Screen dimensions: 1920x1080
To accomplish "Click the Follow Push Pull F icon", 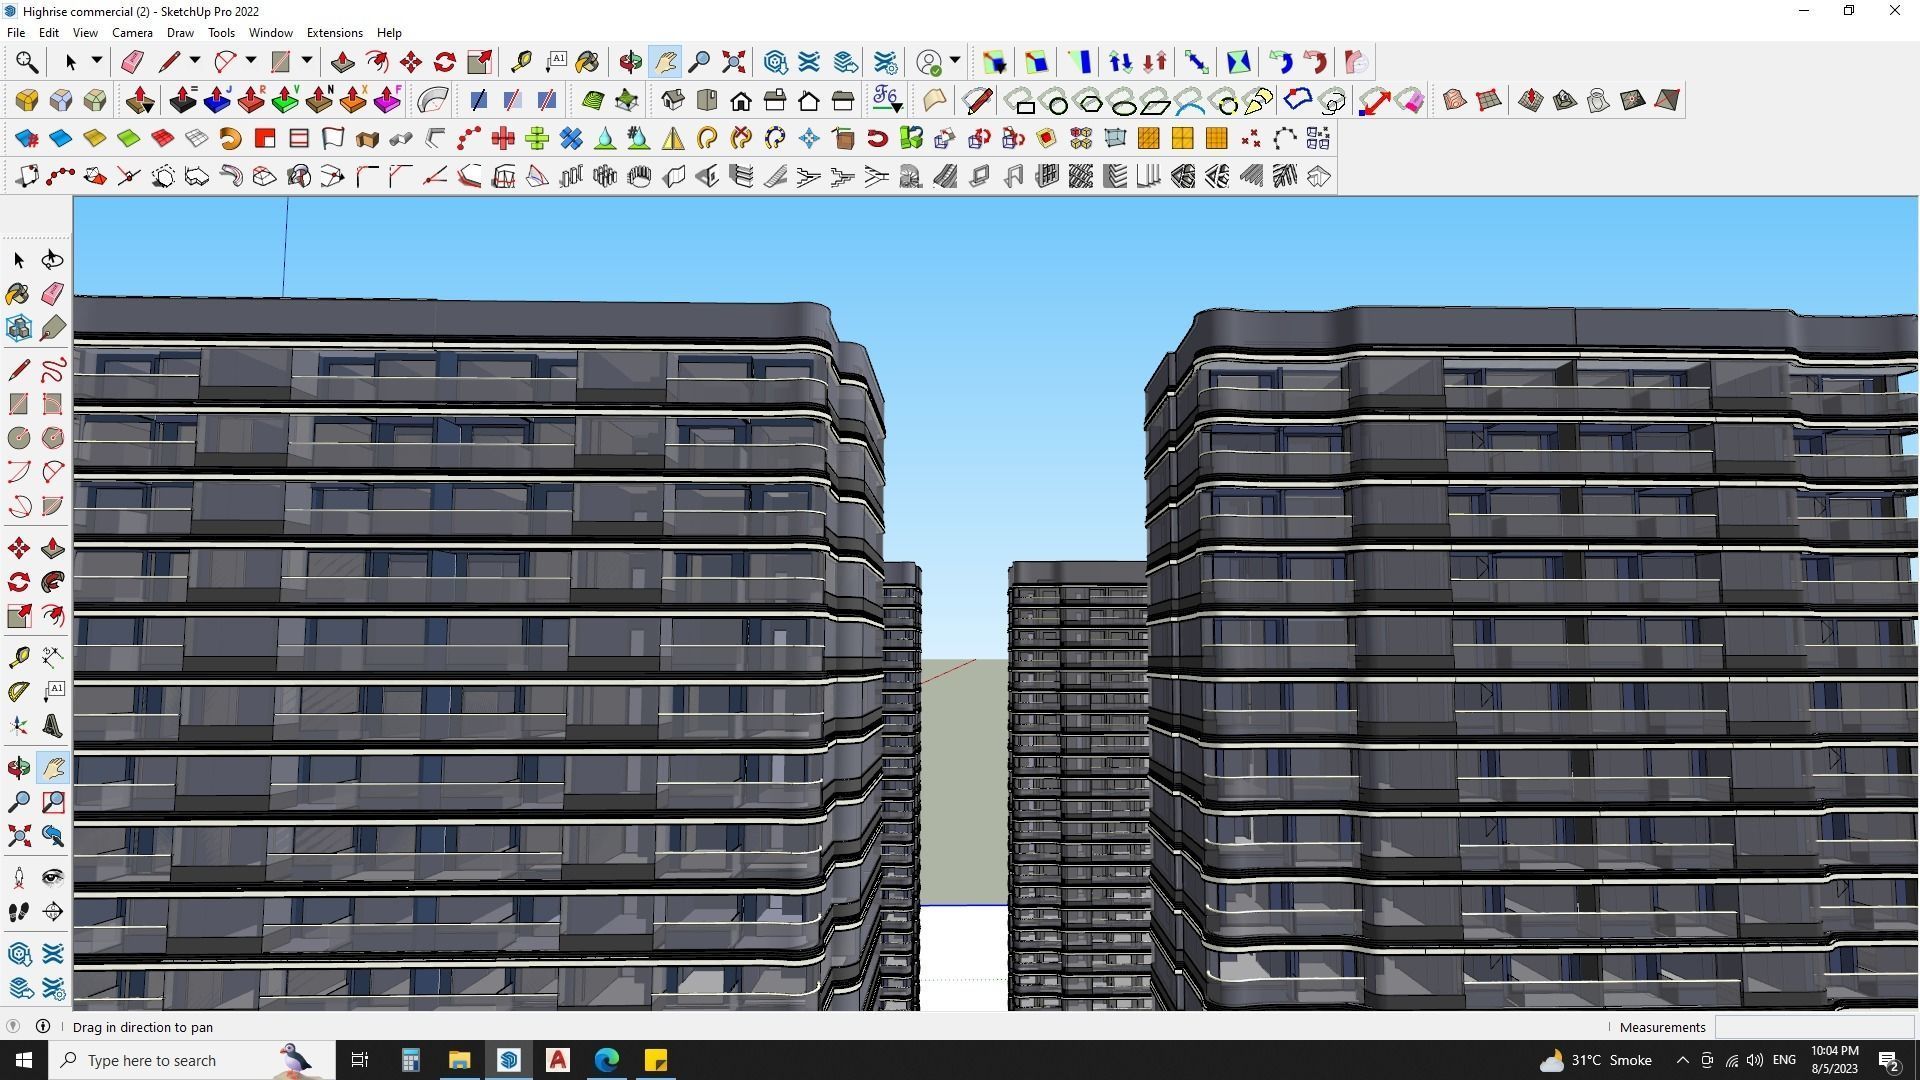I will point(387,100).
